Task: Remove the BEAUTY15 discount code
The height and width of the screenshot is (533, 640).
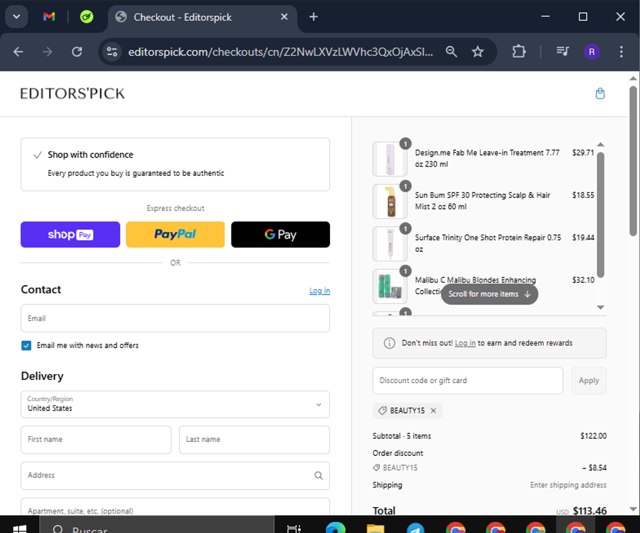Action: (433, 411)
